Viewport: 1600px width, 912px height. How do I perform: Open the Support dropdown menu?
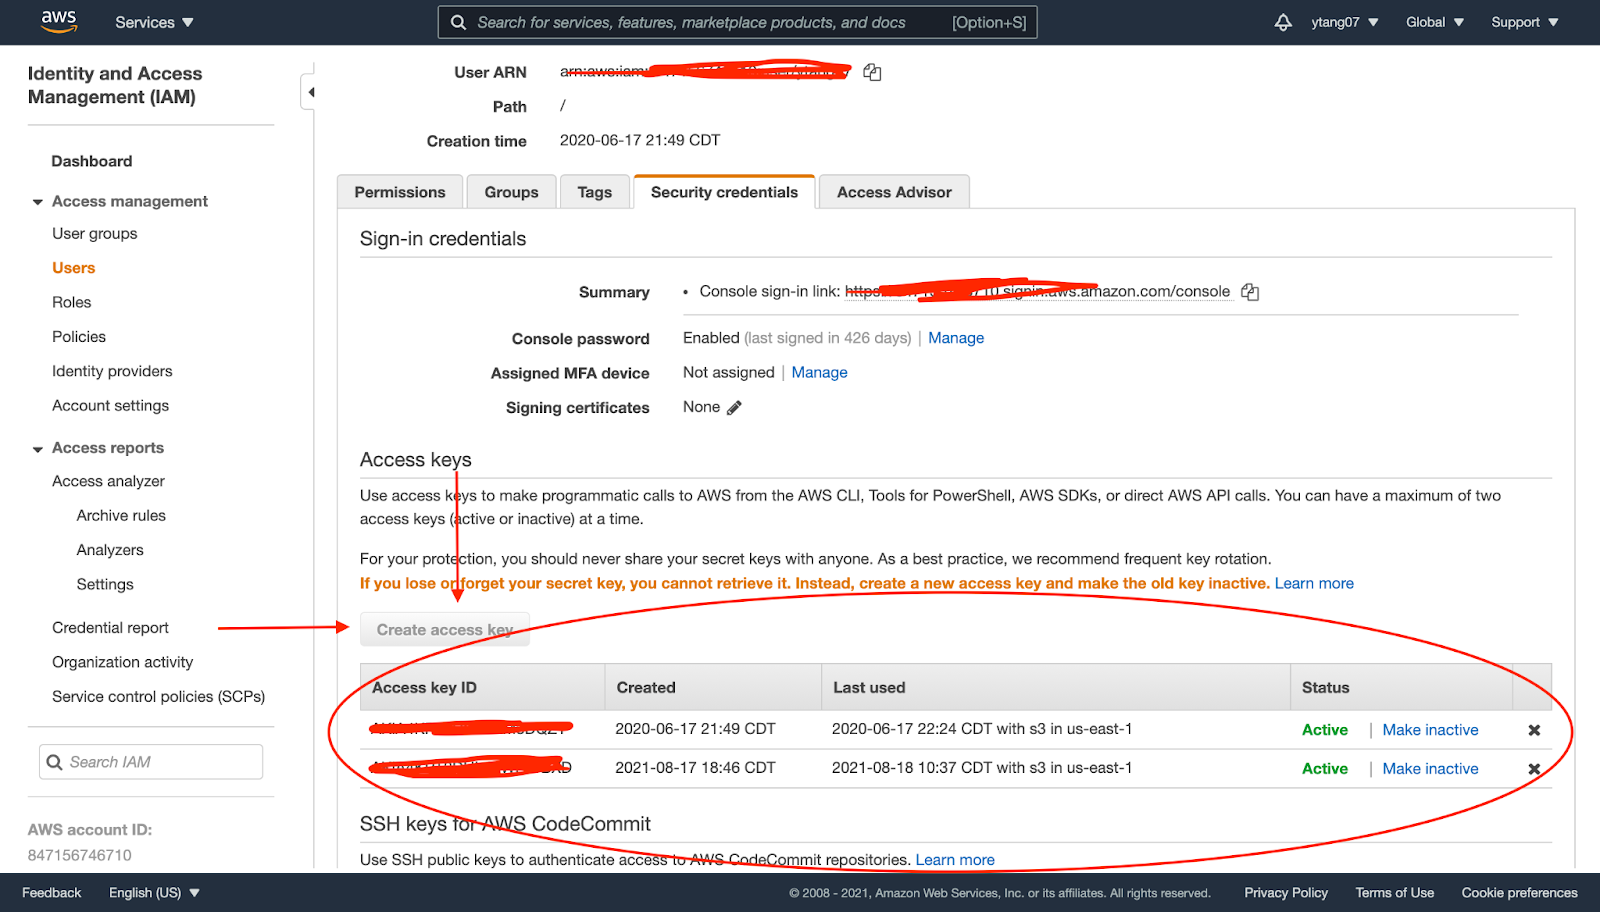(1525, 22)
